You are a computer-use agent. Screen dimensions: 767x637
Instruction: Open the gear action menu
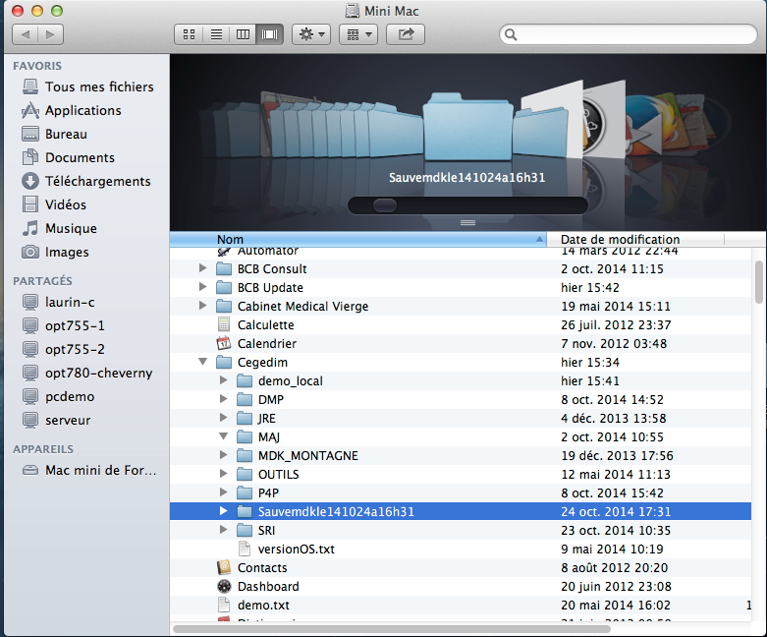310,35
